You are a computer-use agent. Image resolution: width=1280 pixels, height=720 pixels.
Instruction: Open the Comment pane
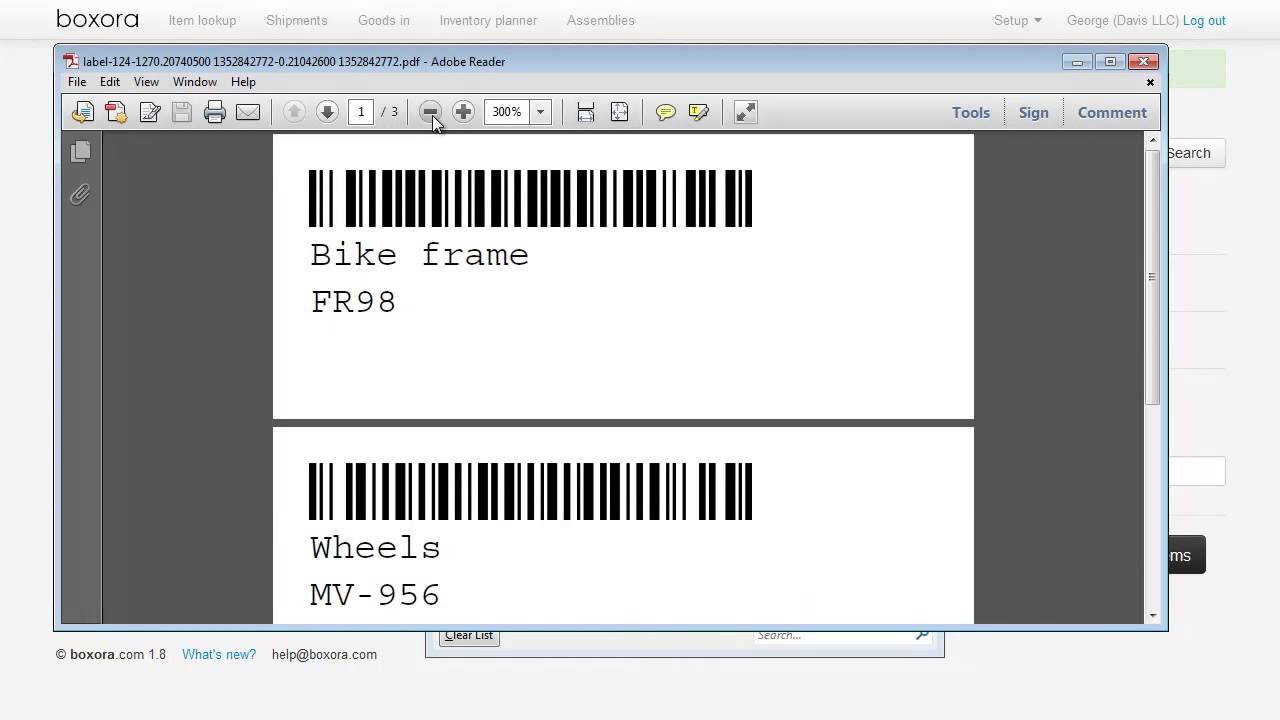1112,112
